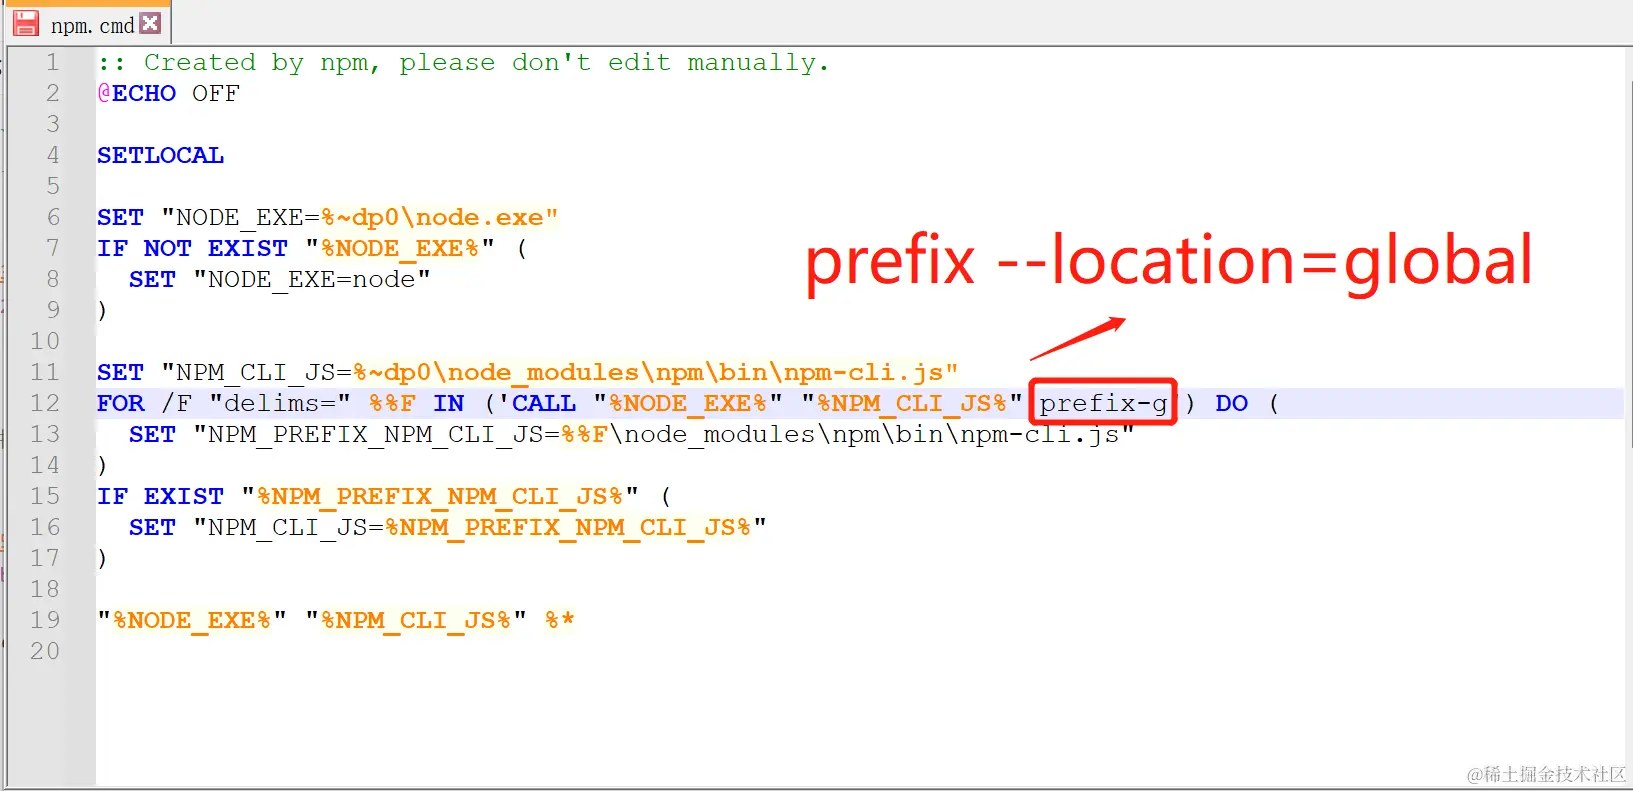Click %NPM_PREFIX_NPM_CLI_JS% variable on line 15
This screenshot has width=1633, height=791.
tap(440, 496)
